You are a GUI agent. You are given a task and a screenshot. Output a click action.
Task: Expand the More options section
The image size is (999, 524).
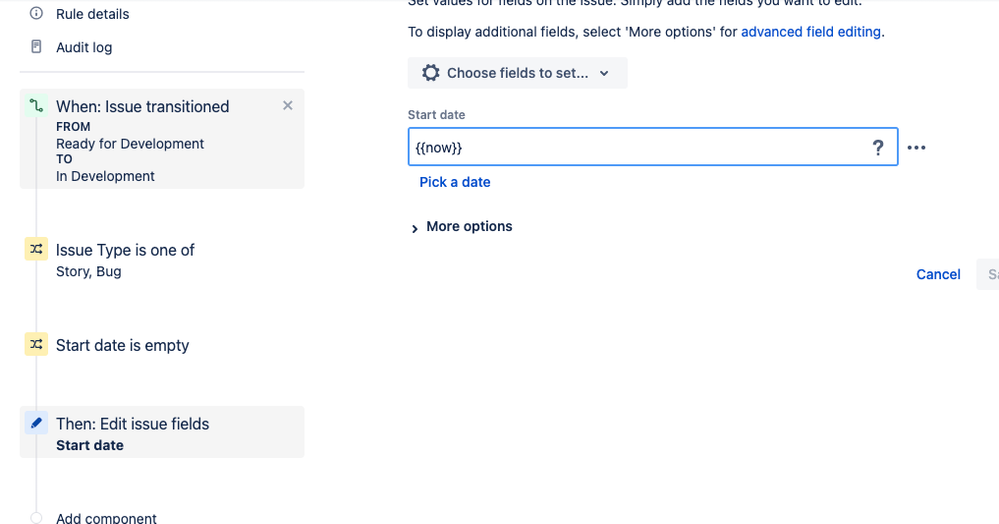point(461,227)
